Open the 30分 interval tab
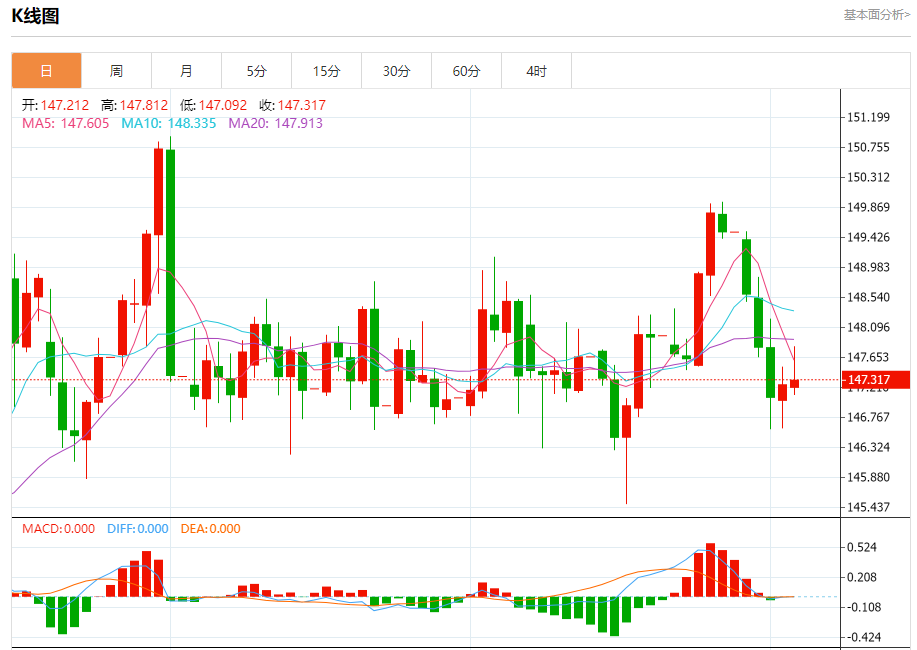Screen dimensions: 917x650 pyautogui.click(x=397, y=71)
